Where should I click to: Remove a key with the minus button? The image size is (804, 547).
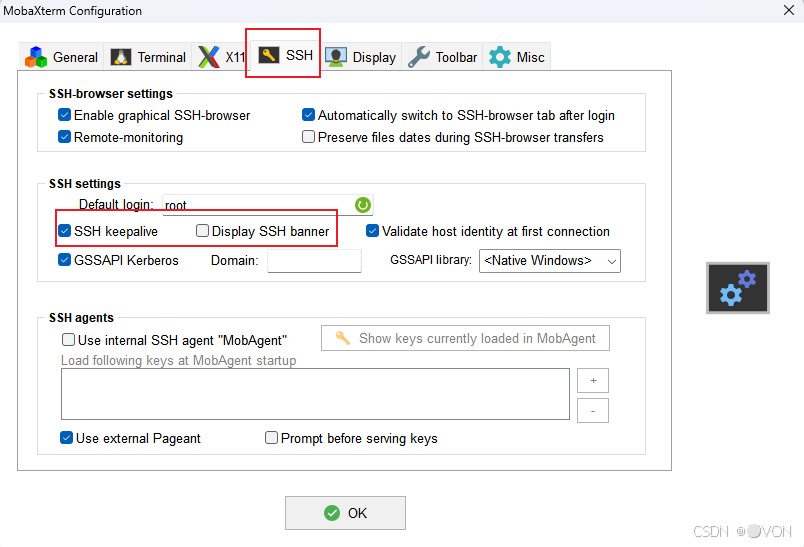pyautogui.click(x=593, y=411)
